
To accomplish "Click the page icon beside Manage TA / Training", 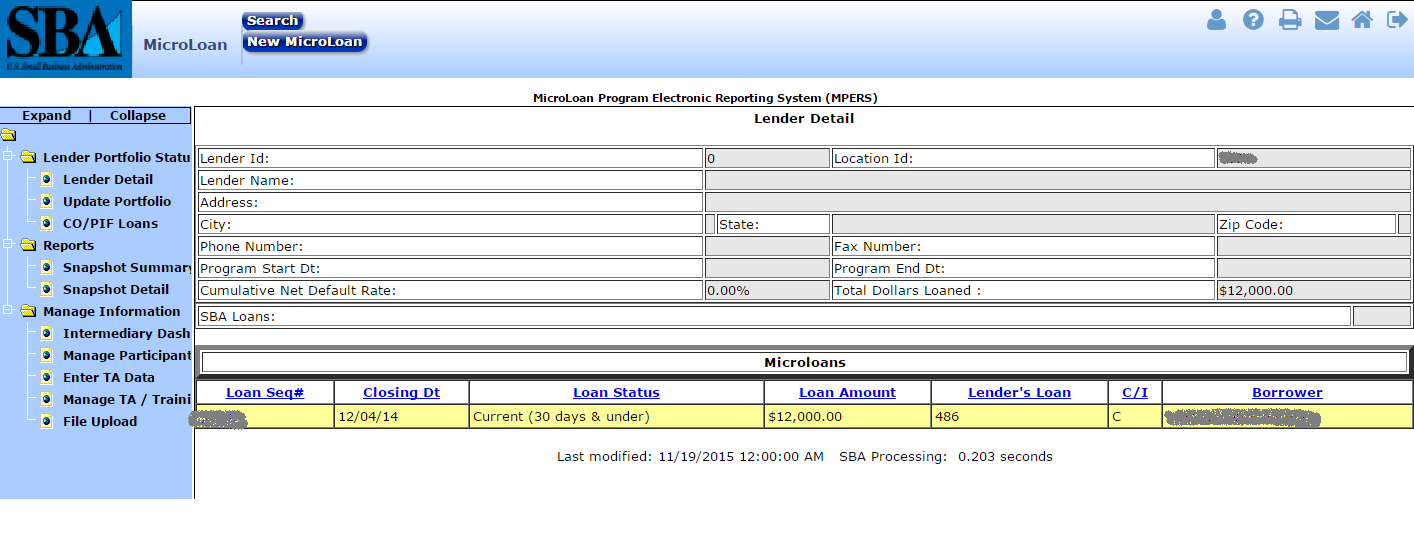I will click(x=46, y=399).
